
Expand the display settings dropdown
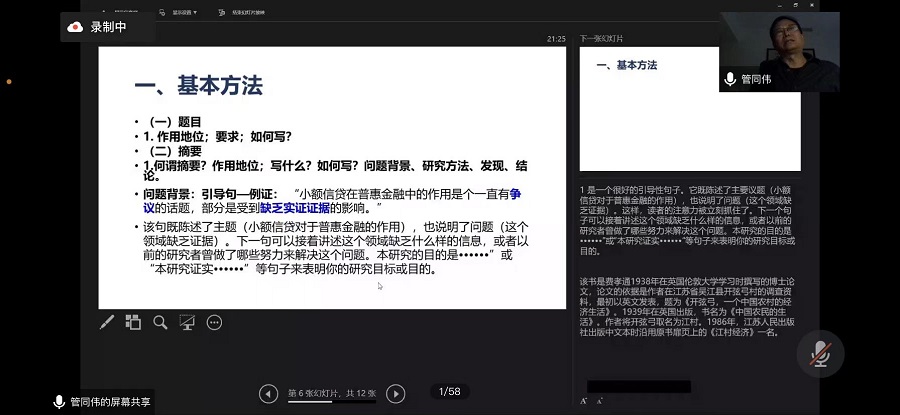pyautogui.click(x=185, y=13)
